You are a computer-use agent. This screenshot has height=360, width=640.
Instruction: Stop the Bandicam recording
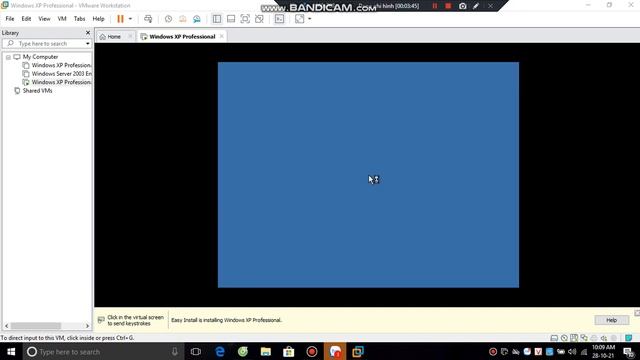point(448,6)
